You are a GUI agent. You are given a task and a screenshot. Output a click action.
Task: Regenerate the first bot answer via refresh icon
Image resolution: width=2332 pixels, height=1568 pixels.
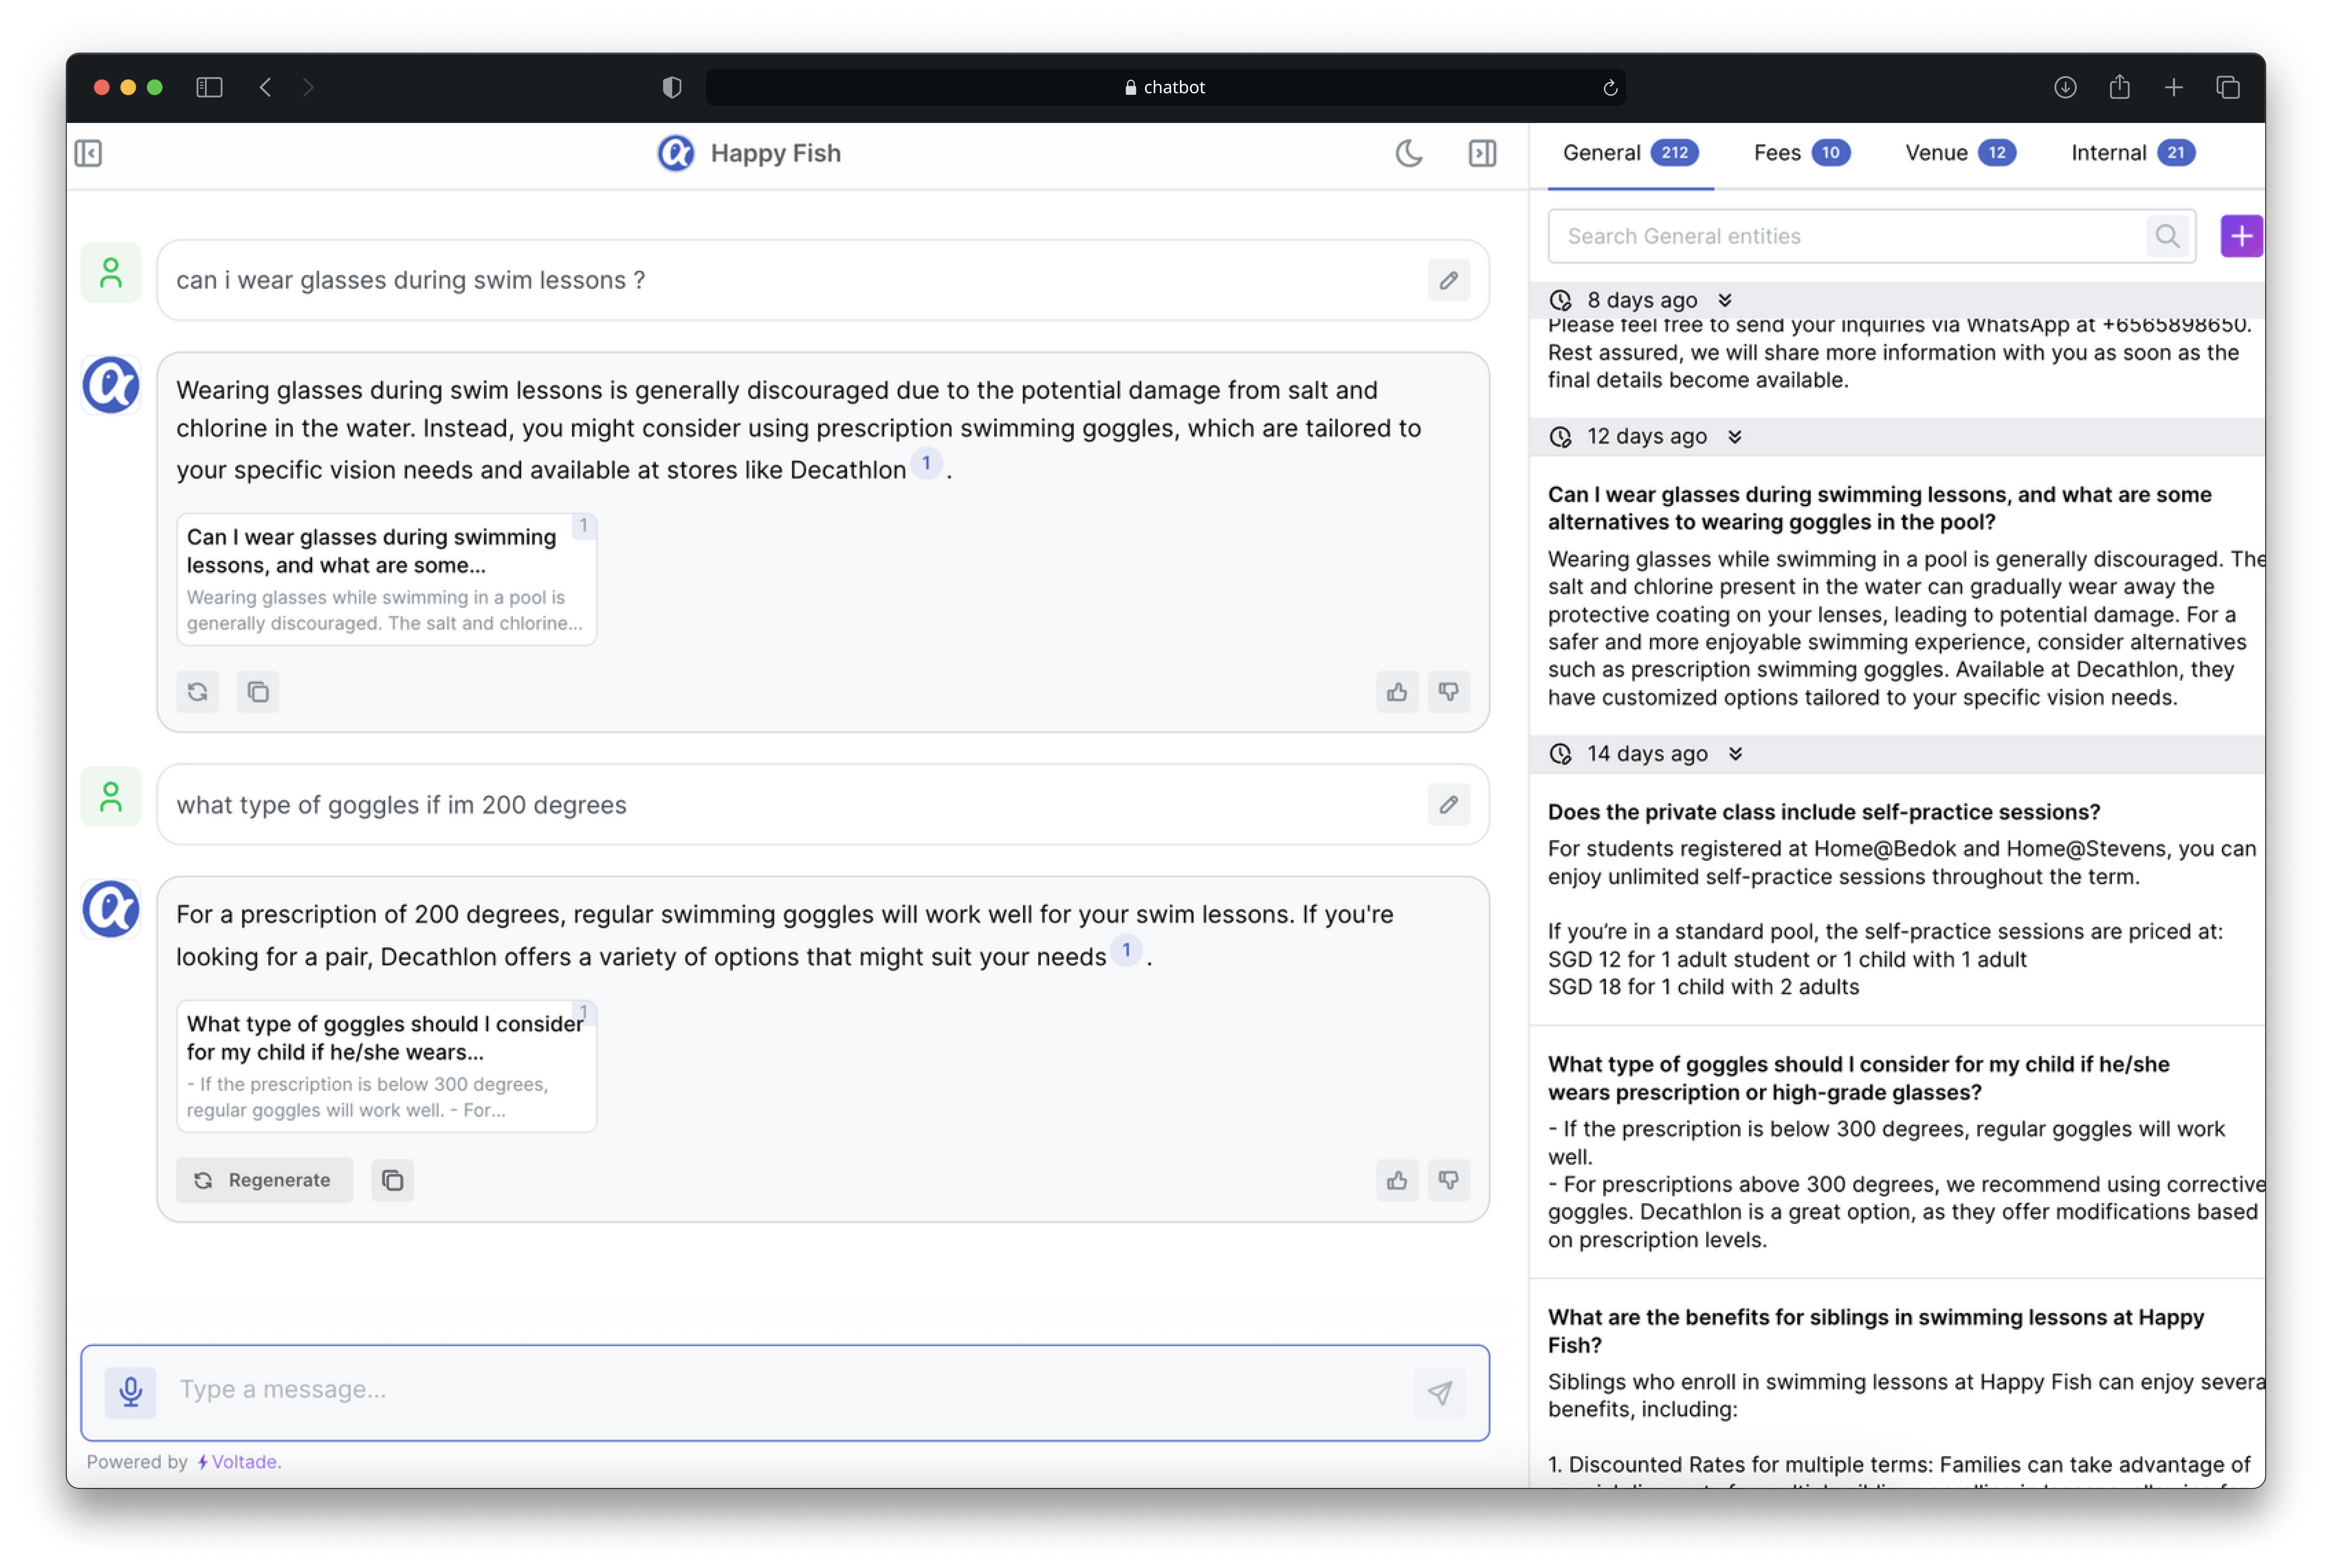[198, 692]
